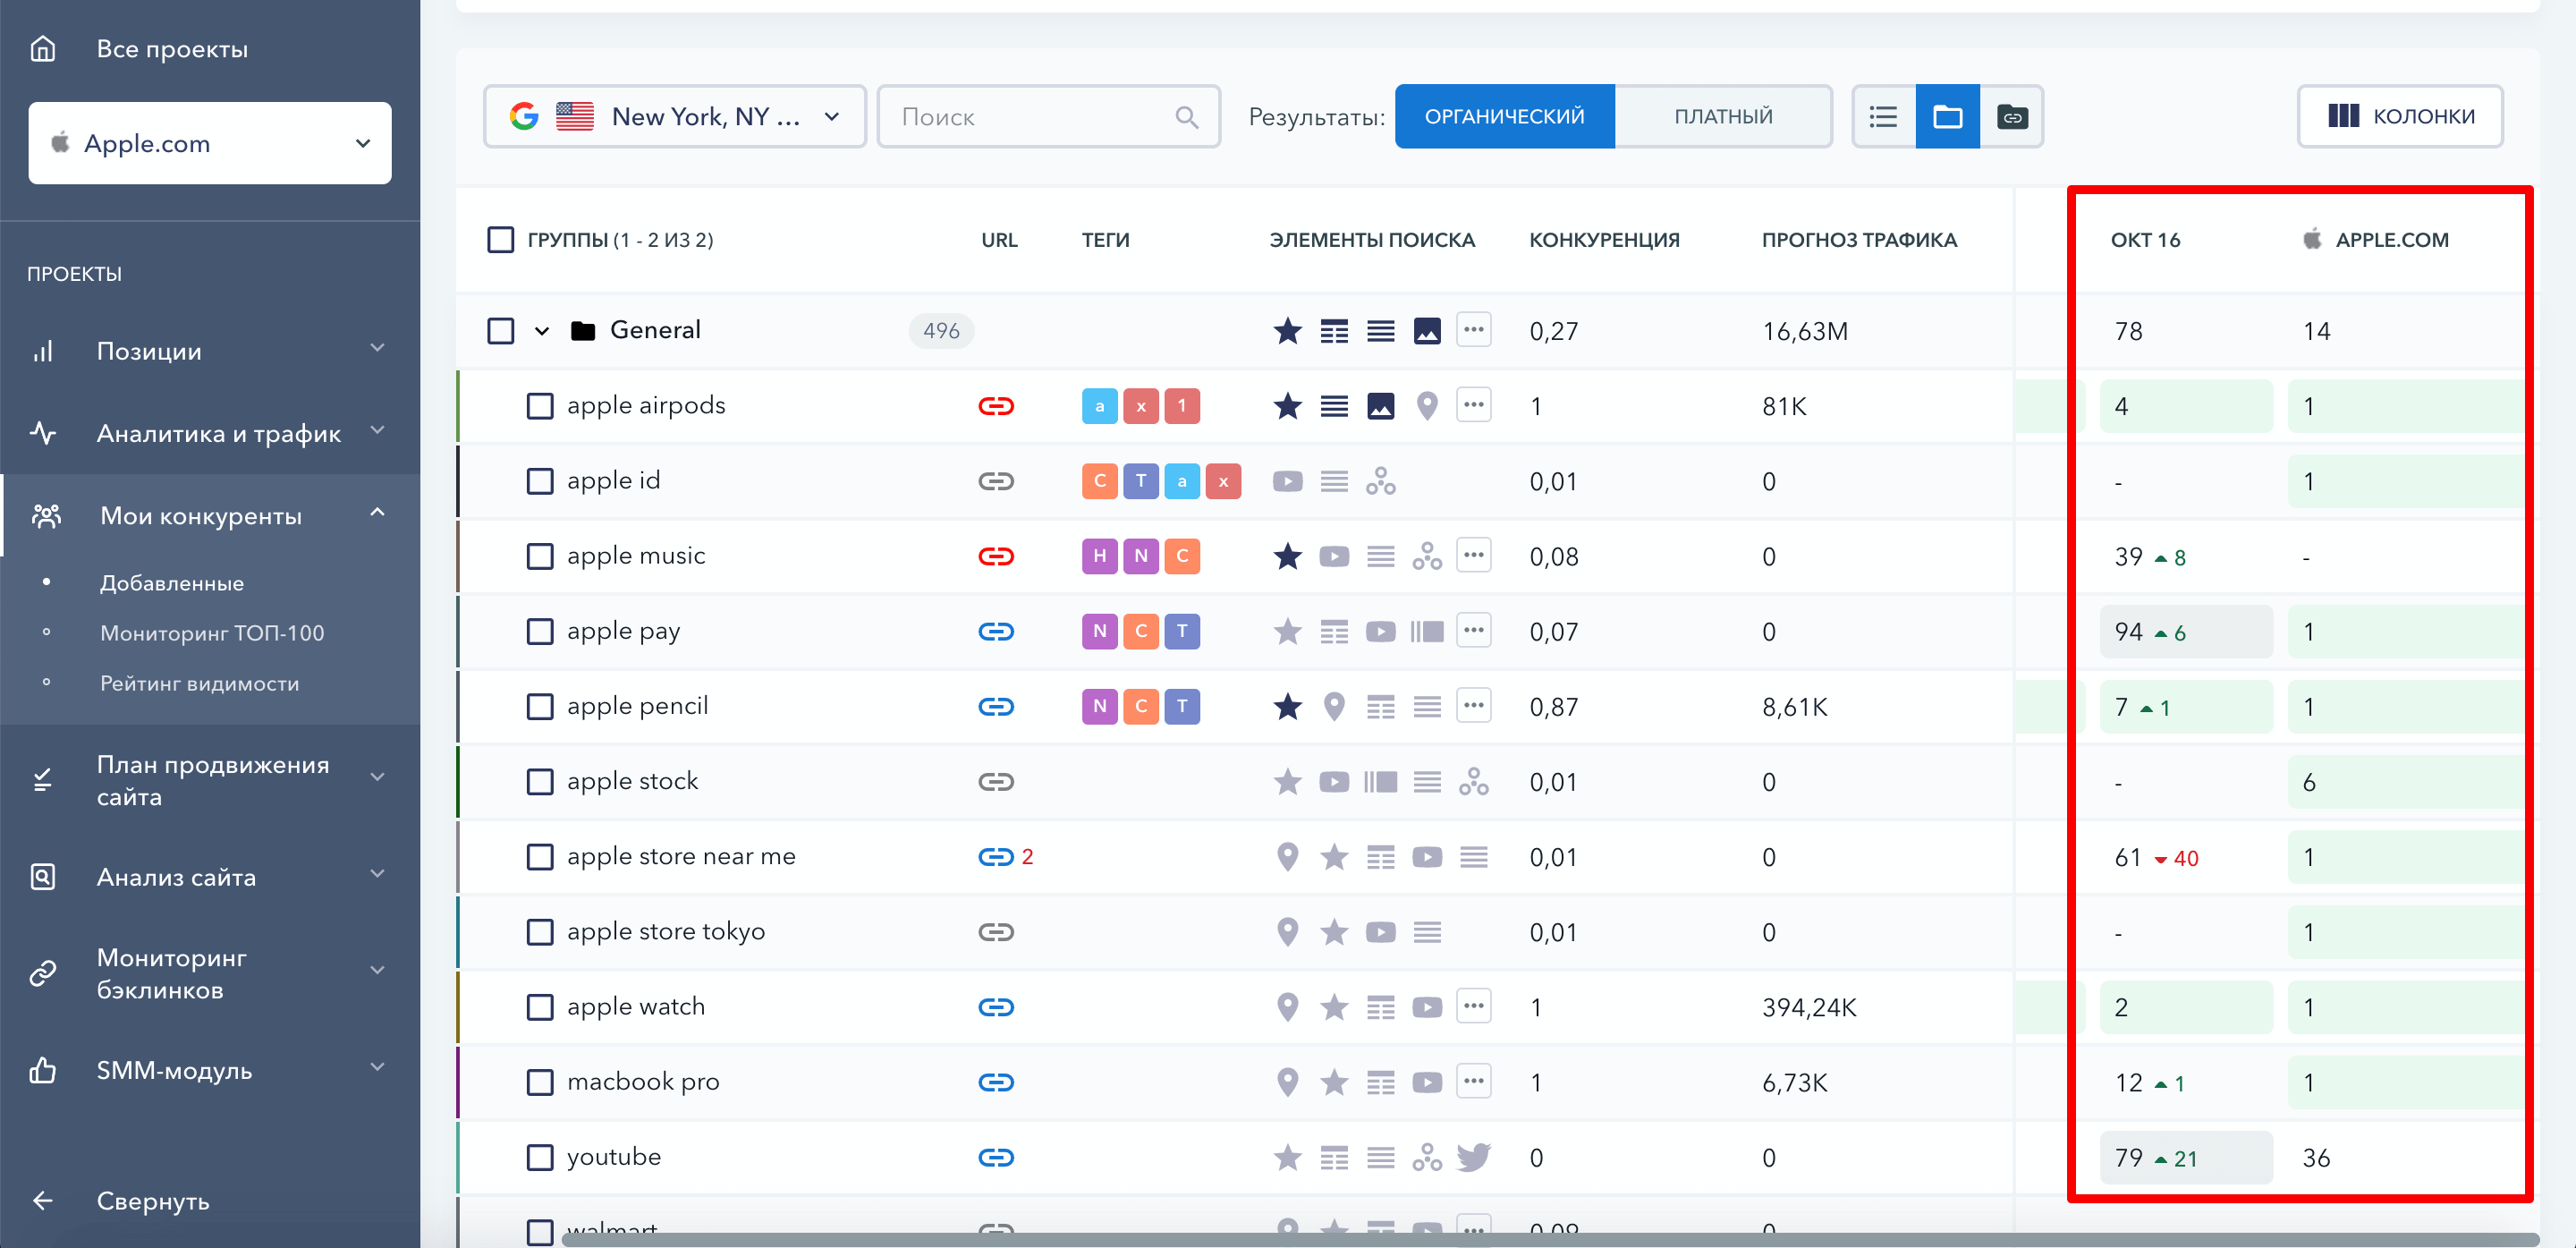Click the search magnifier icon
2576x1248 pixels.
click(1186, 117)
